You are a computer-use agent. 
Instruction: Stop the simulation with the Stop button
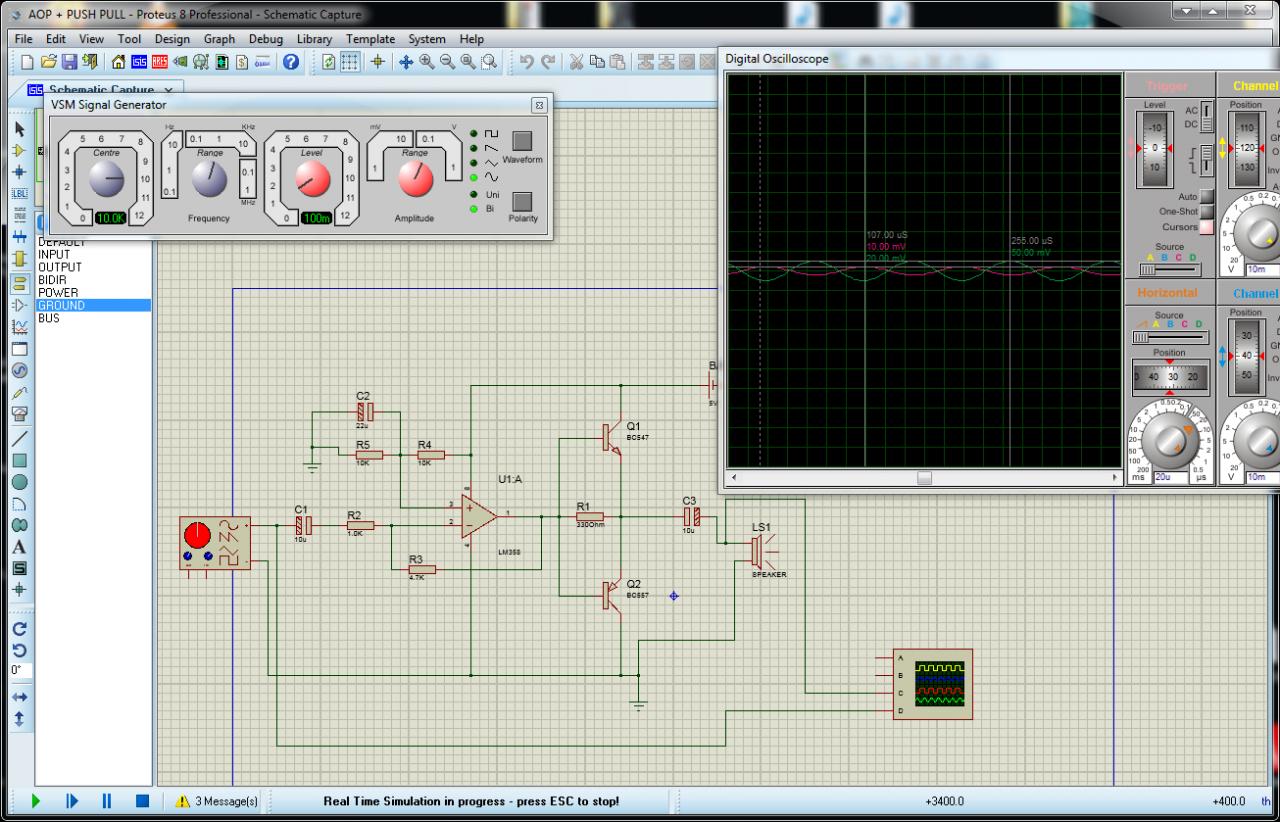pyautogui.click(x=142, y=801)
